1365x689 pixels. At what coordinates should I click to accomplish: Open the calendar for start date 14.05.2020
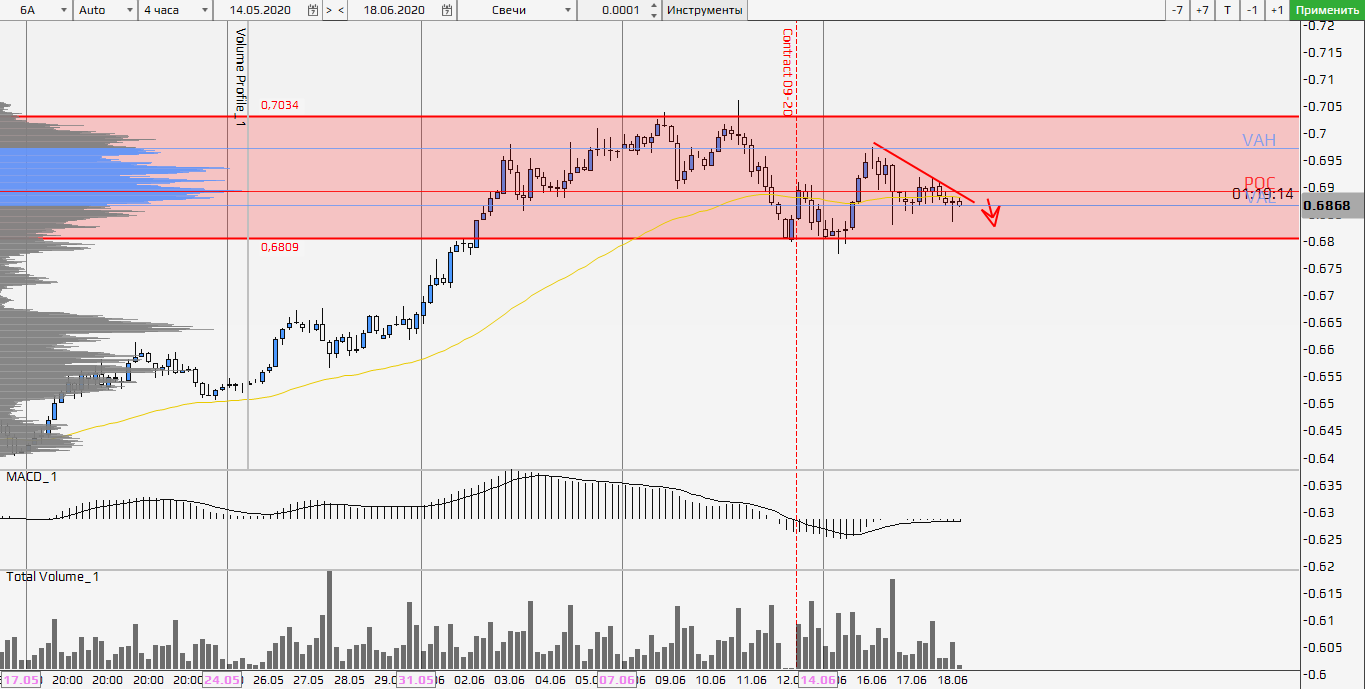pos(314,10)
